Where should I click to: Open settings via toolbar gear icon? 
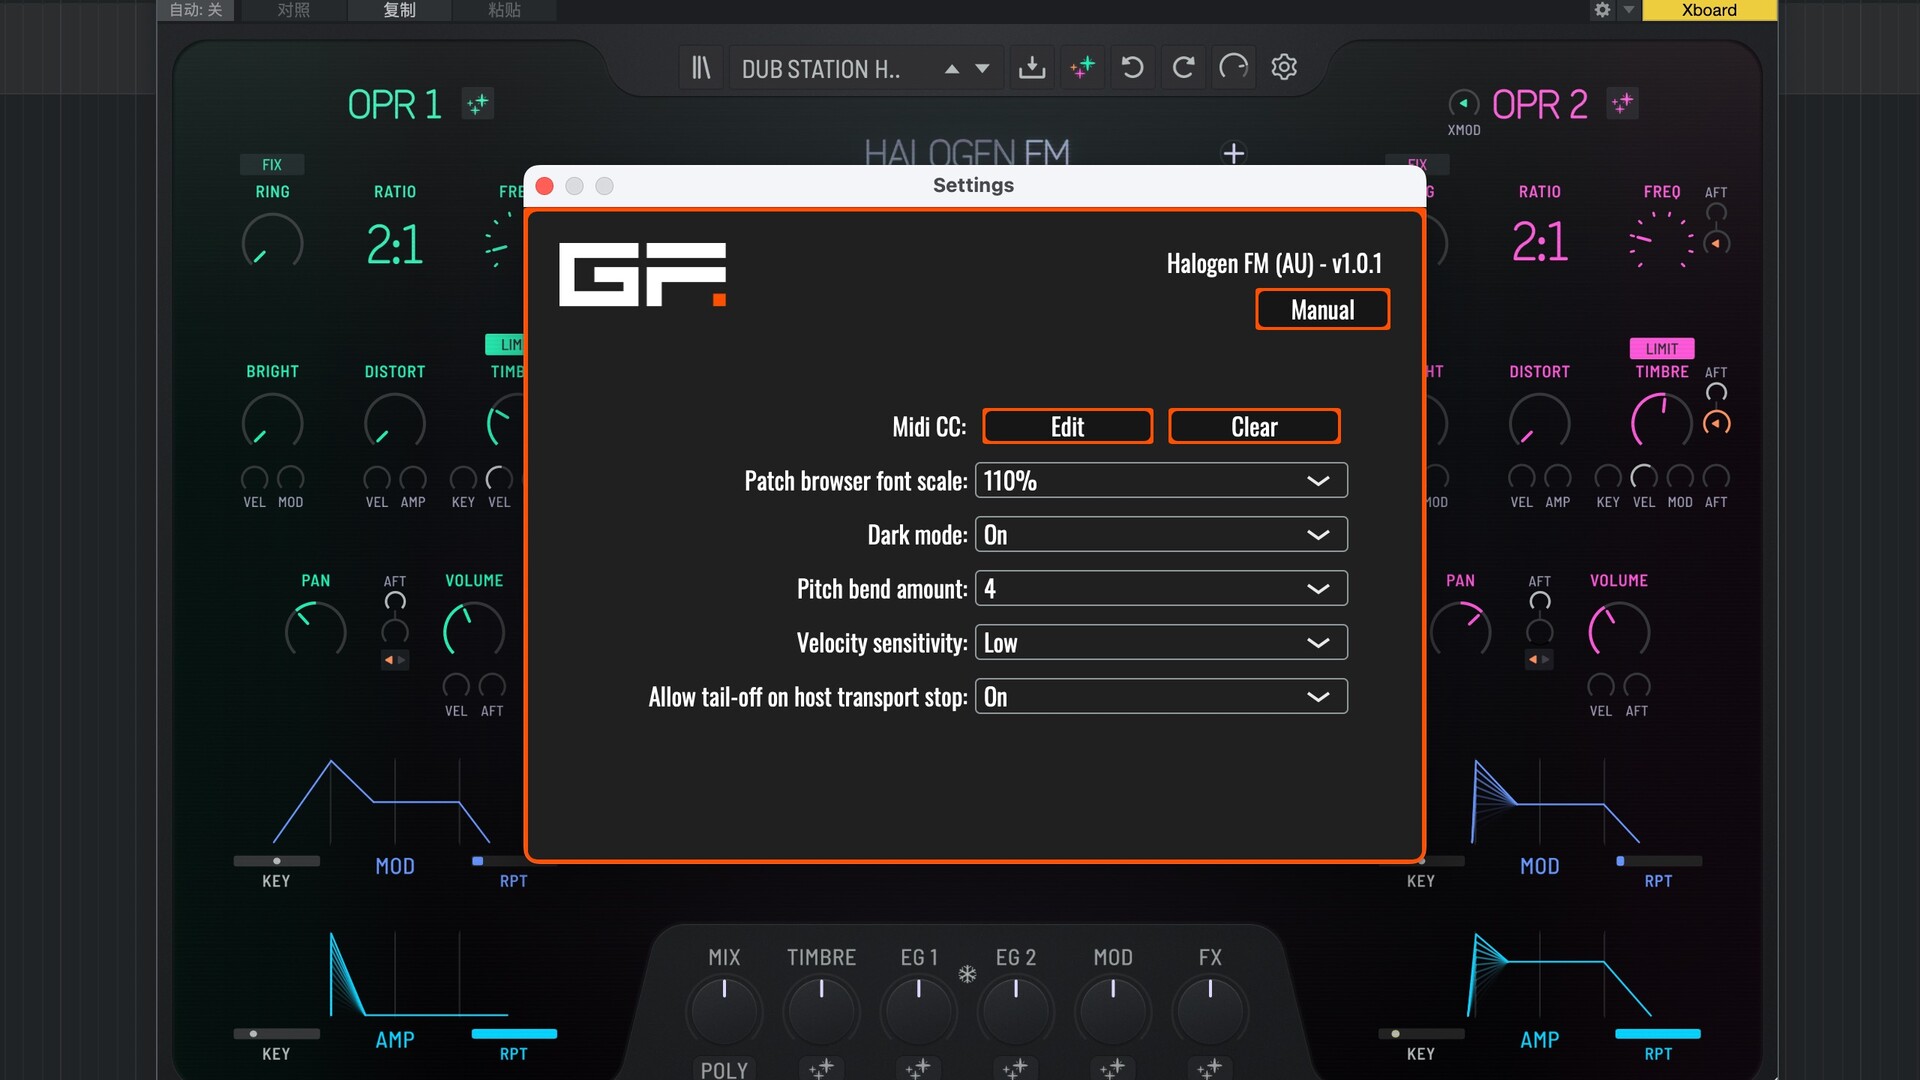[1284, 68]
